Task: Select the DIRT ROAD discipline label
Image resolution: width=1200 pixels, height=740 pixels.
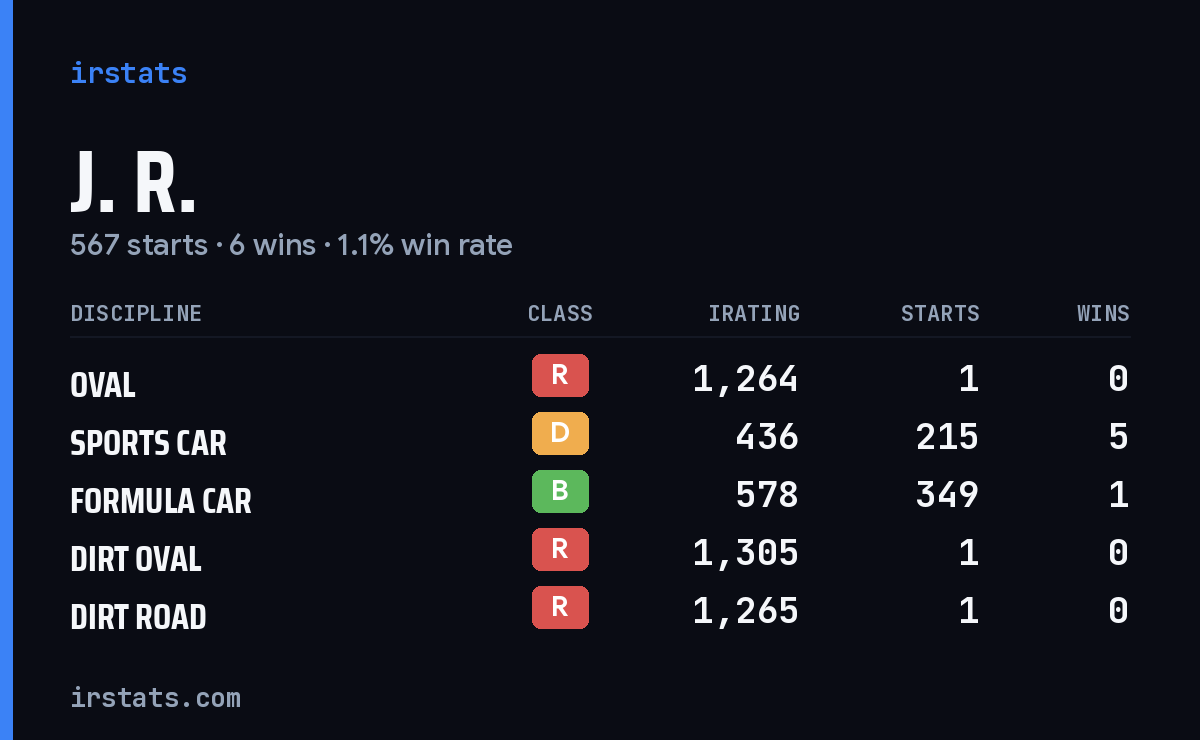Action: point(138,617)
